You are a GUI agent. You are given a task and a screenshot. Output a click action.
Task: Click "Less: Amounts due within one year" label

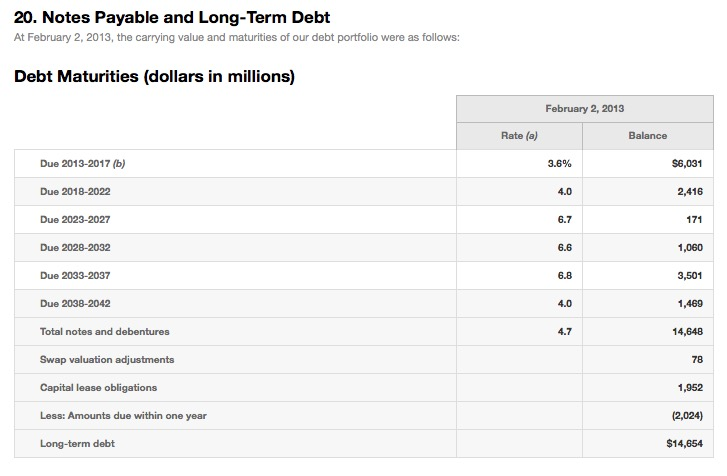click(123, 415)
